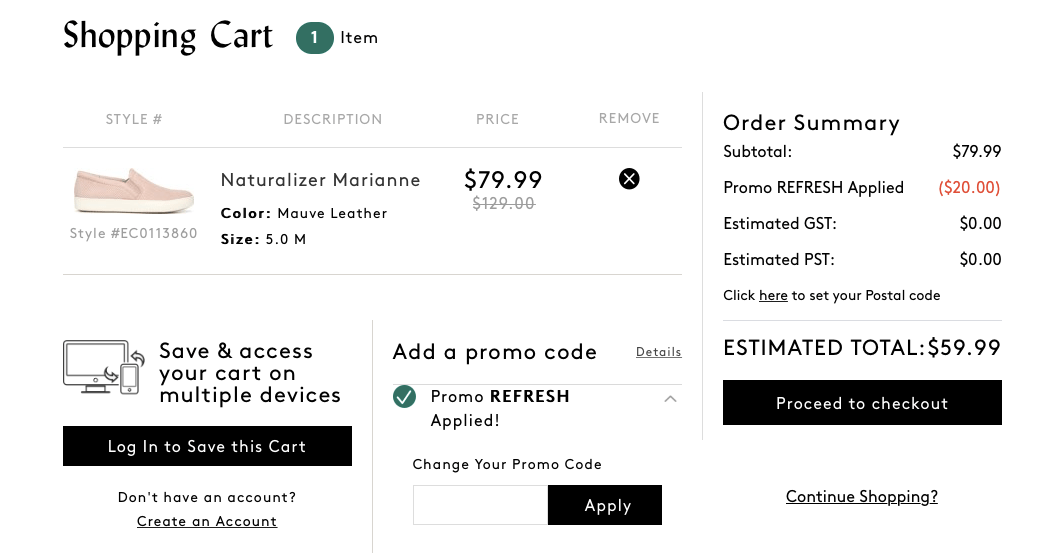The width and height of the screenshot is (1039, 553).
Task: Open promo code Details link
Action: point(659,352)
